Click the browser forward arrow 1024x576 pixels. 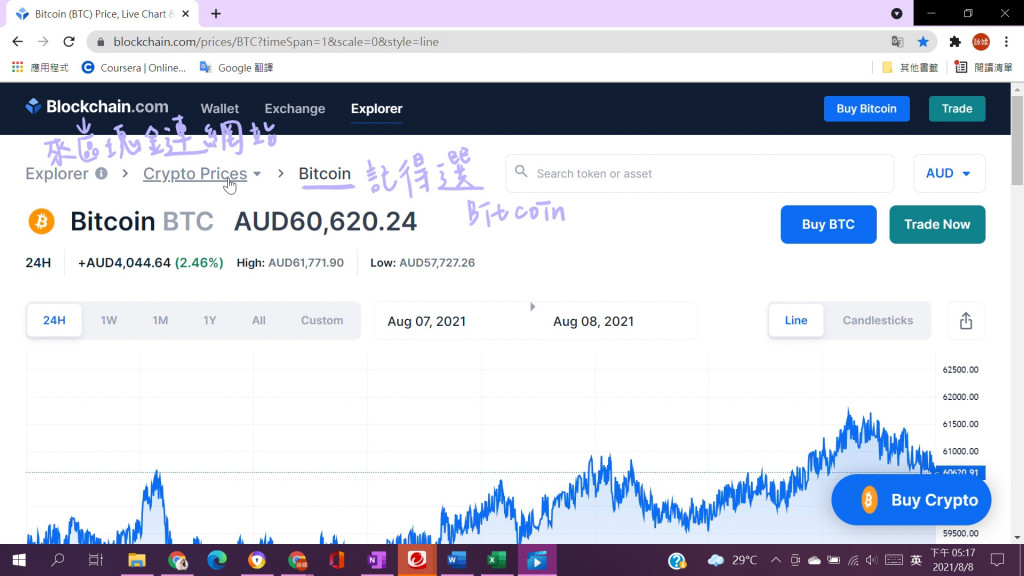pyautogui.click(x=43, y=42)
